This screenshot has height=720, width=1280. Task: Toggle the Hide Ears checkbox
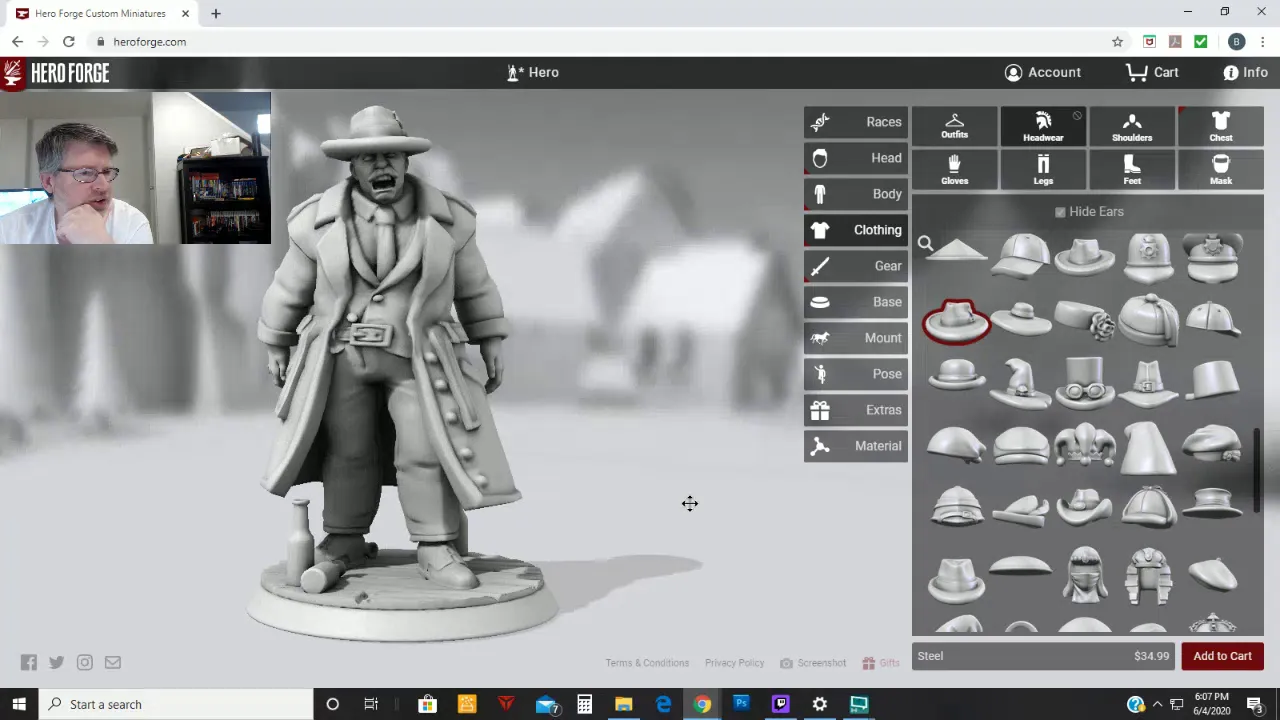[1060, 212]
